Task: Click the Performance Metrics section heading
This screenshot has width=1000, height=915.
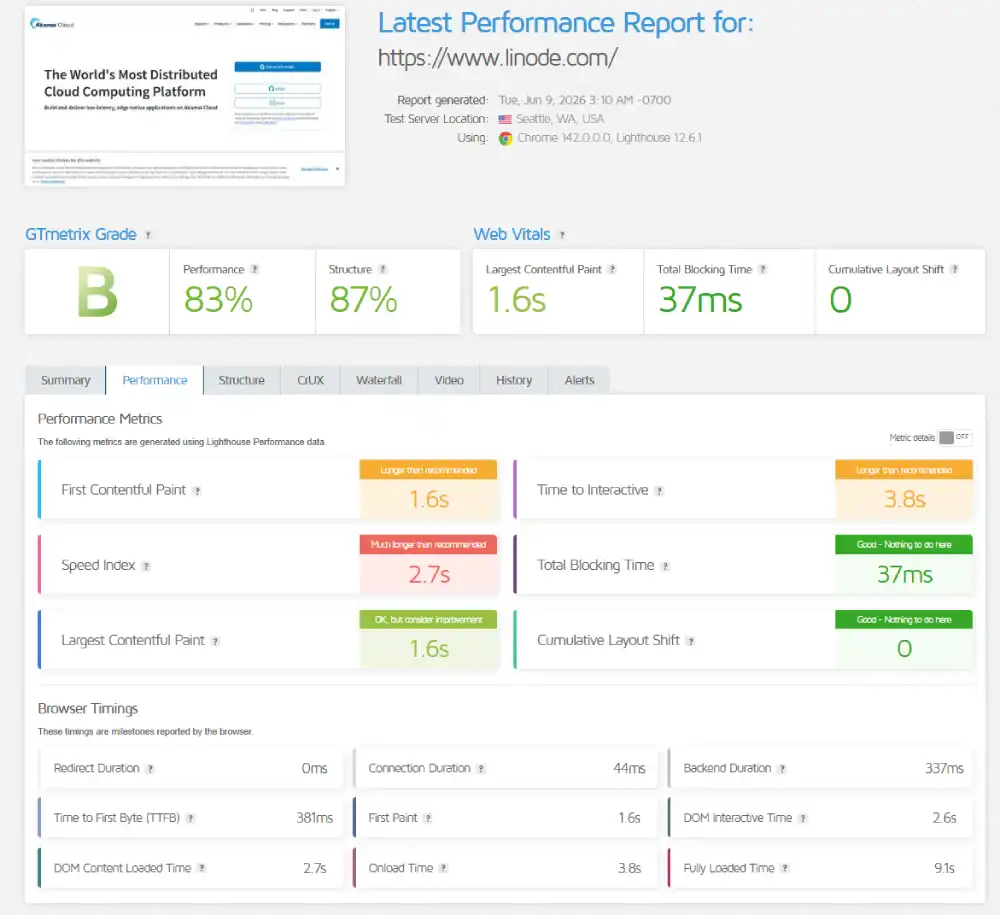Action: tap(100, 419)
